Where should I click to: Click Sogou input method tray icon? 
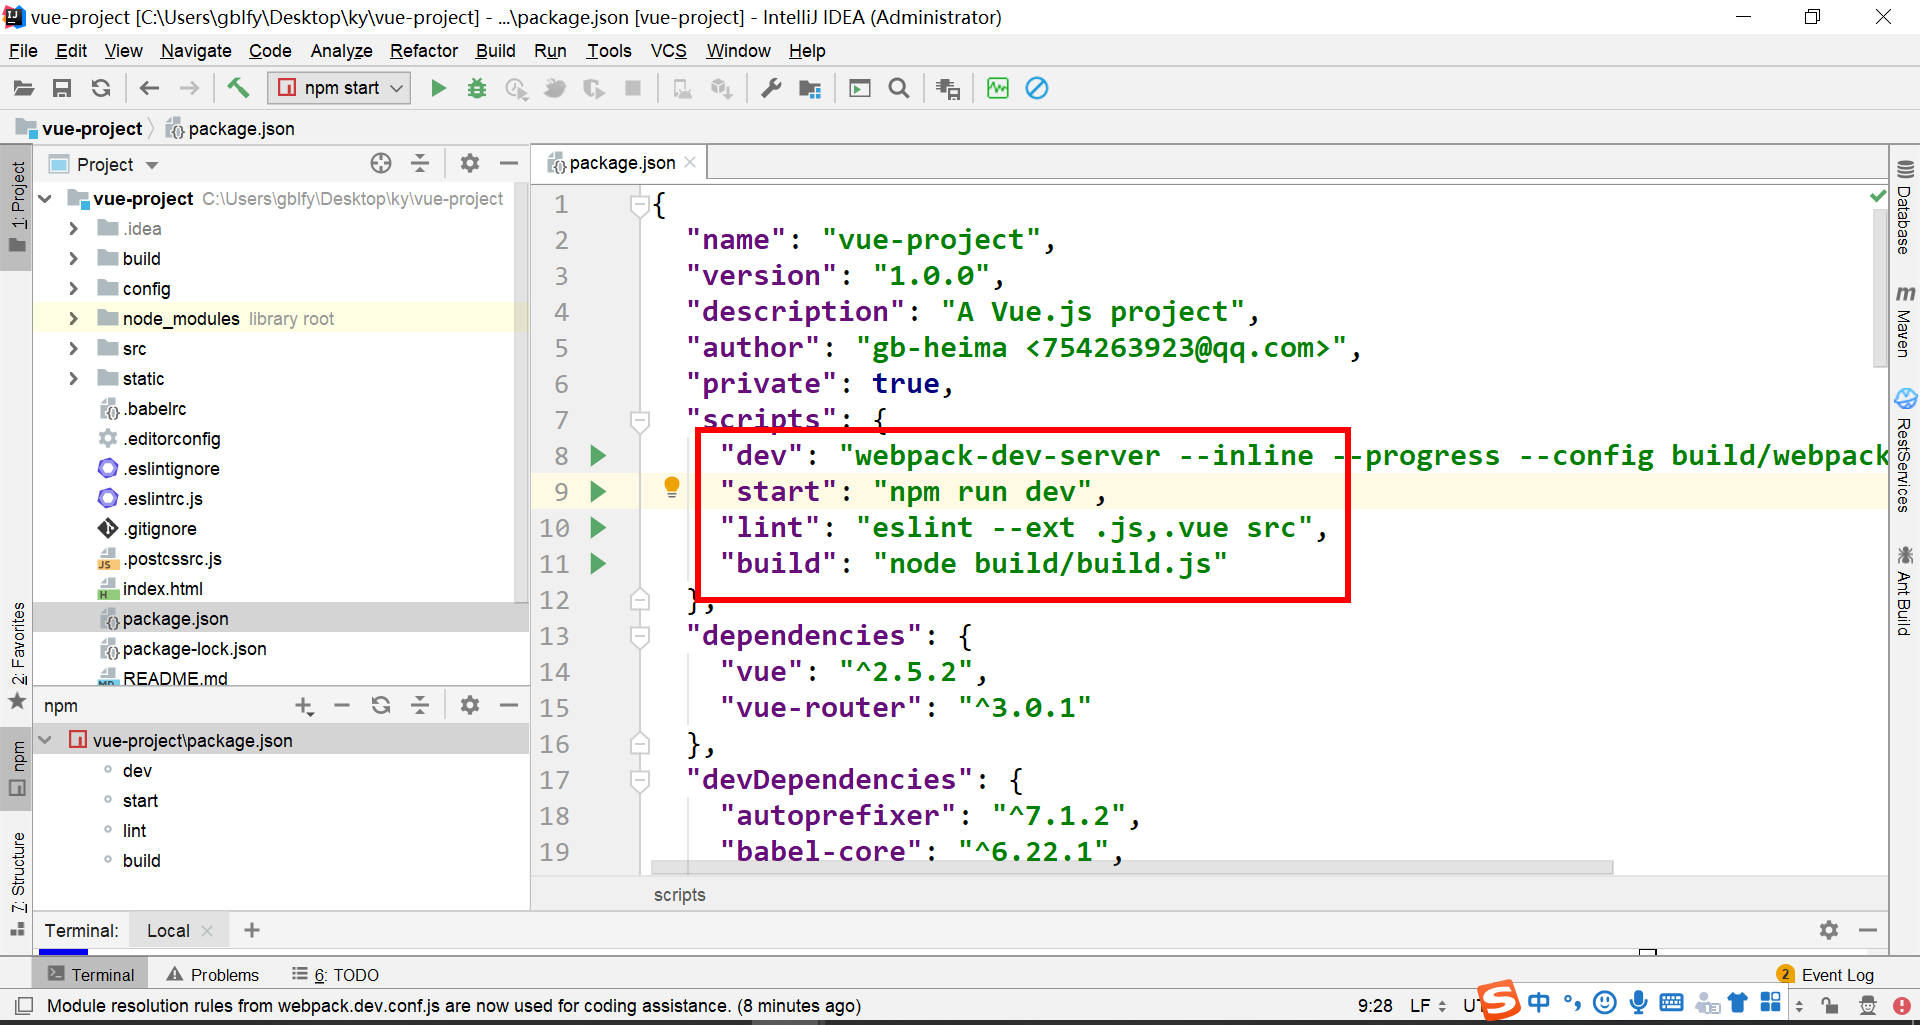(x=1499, y=1000)
